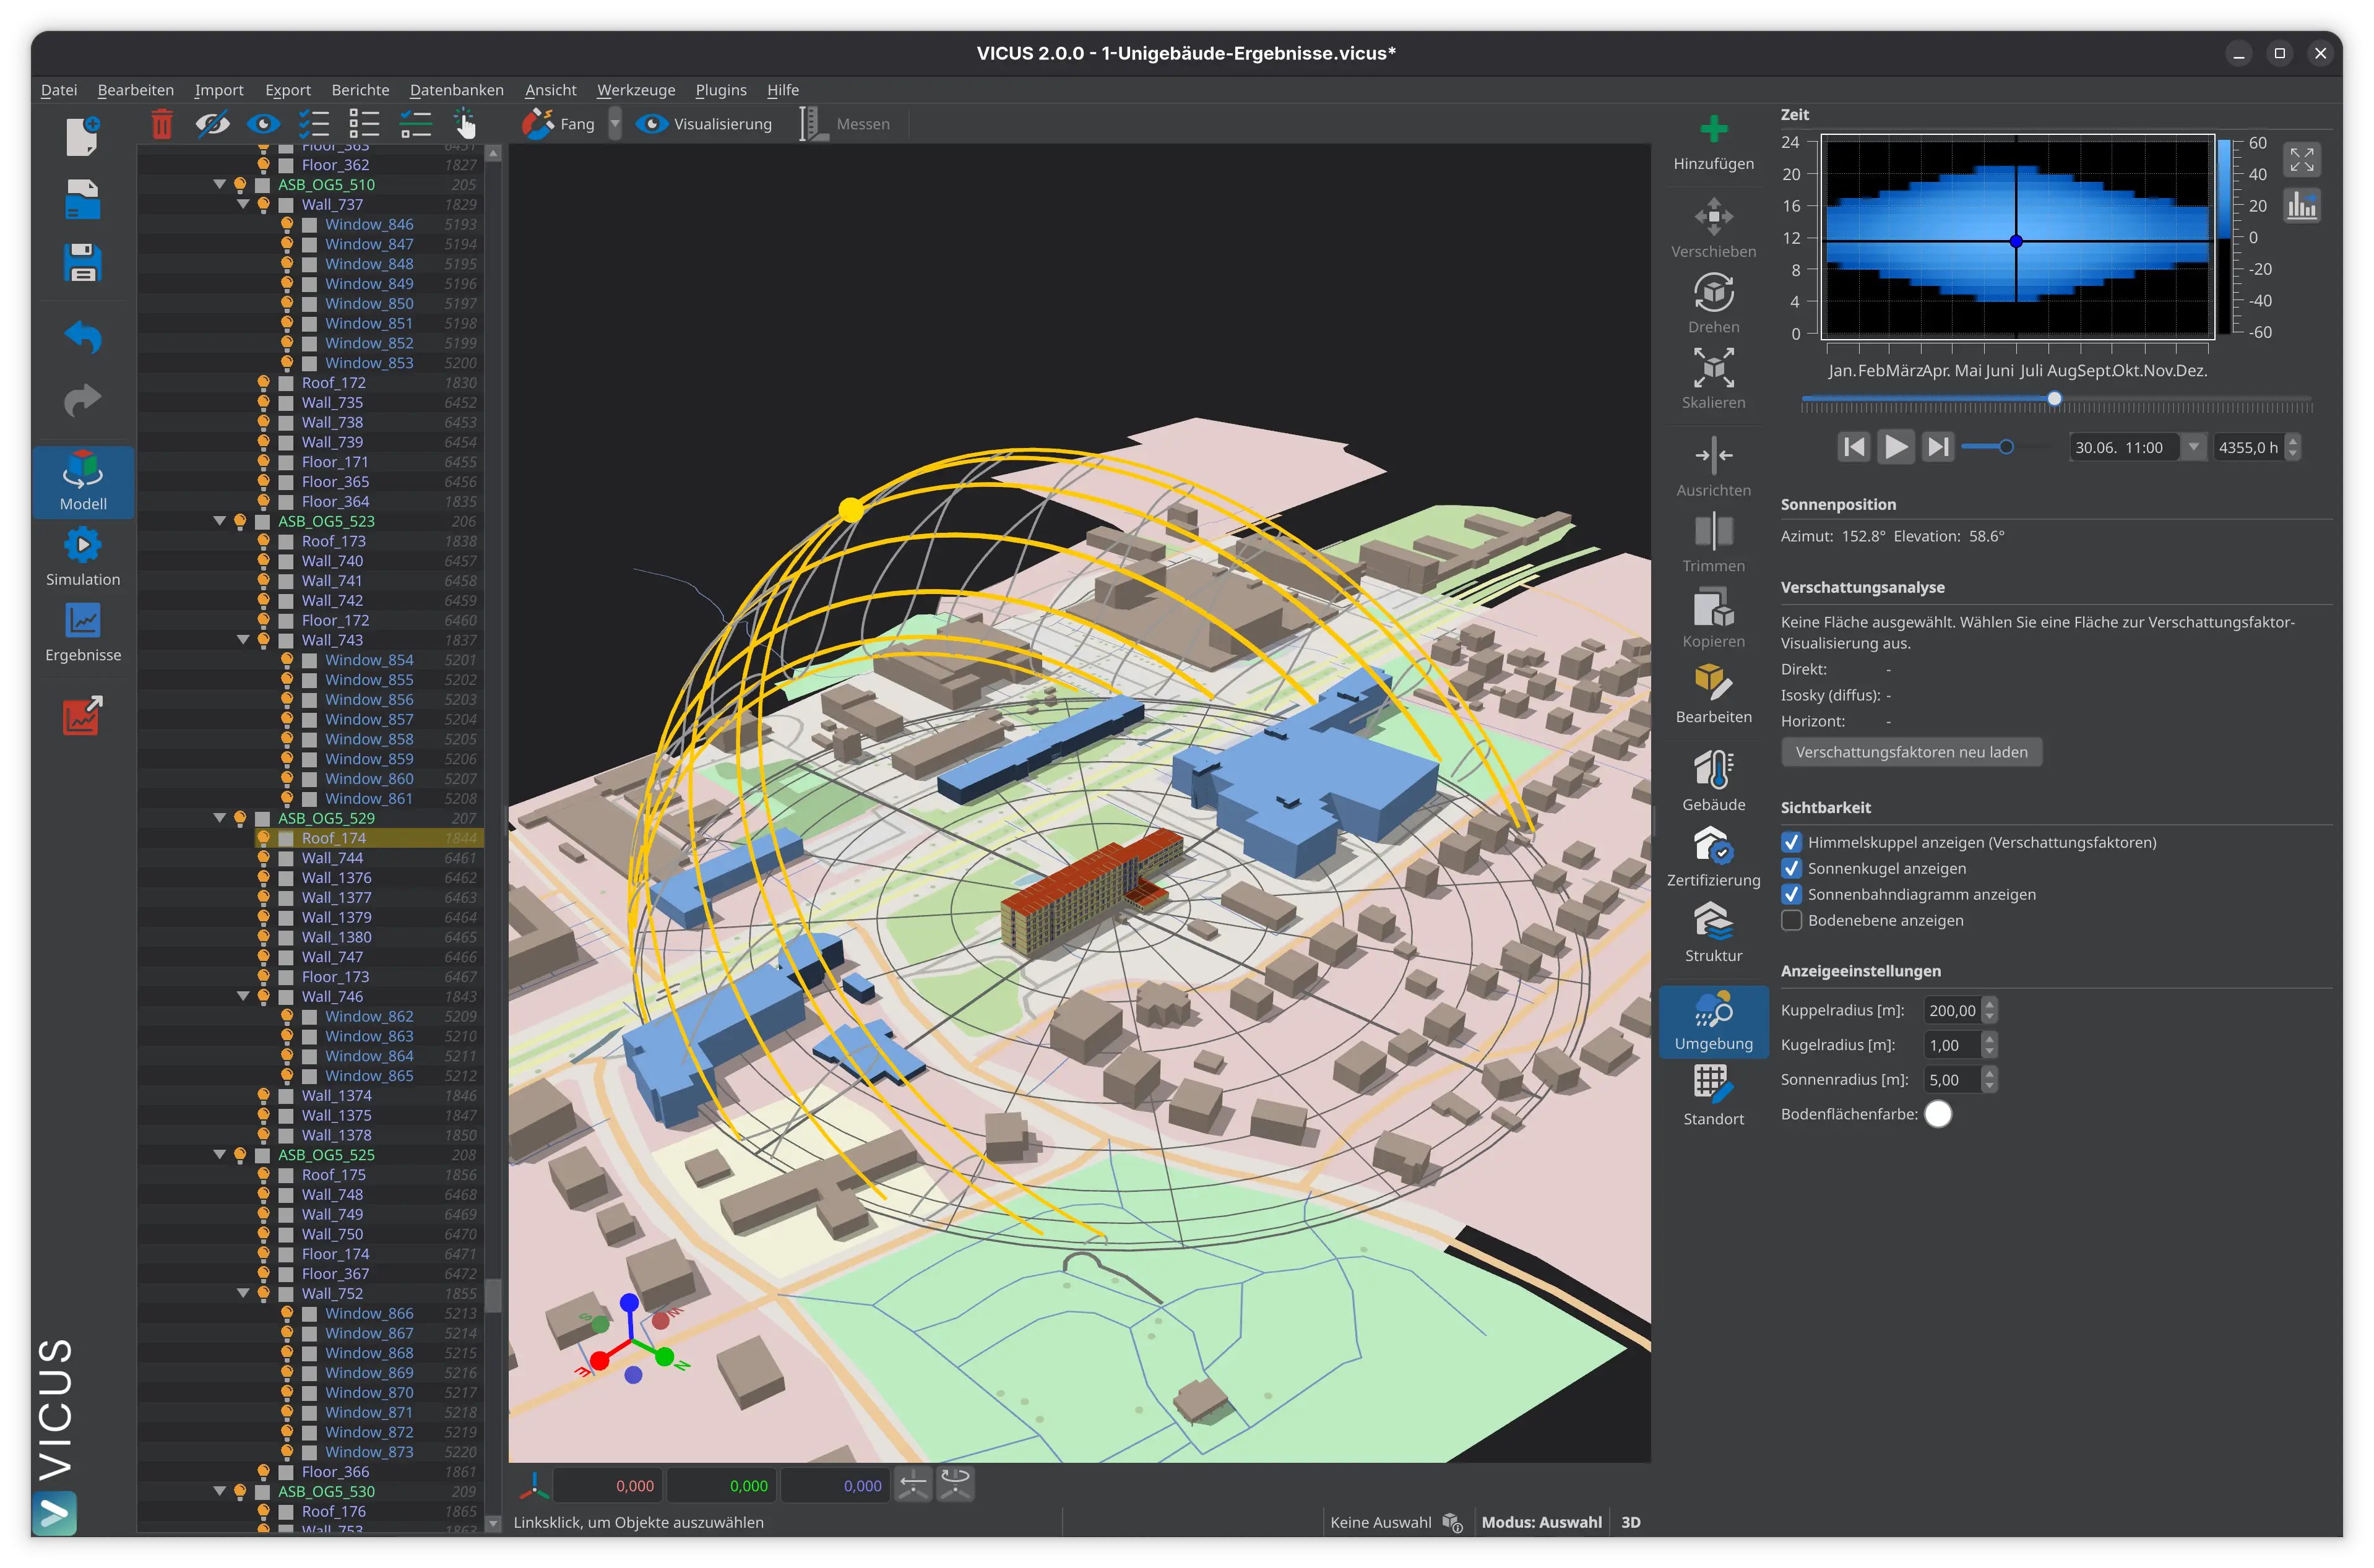The image size is (2374, 1568).
Task: Open the Simulation view in sidebar
Action: click(x=83, y=557)
